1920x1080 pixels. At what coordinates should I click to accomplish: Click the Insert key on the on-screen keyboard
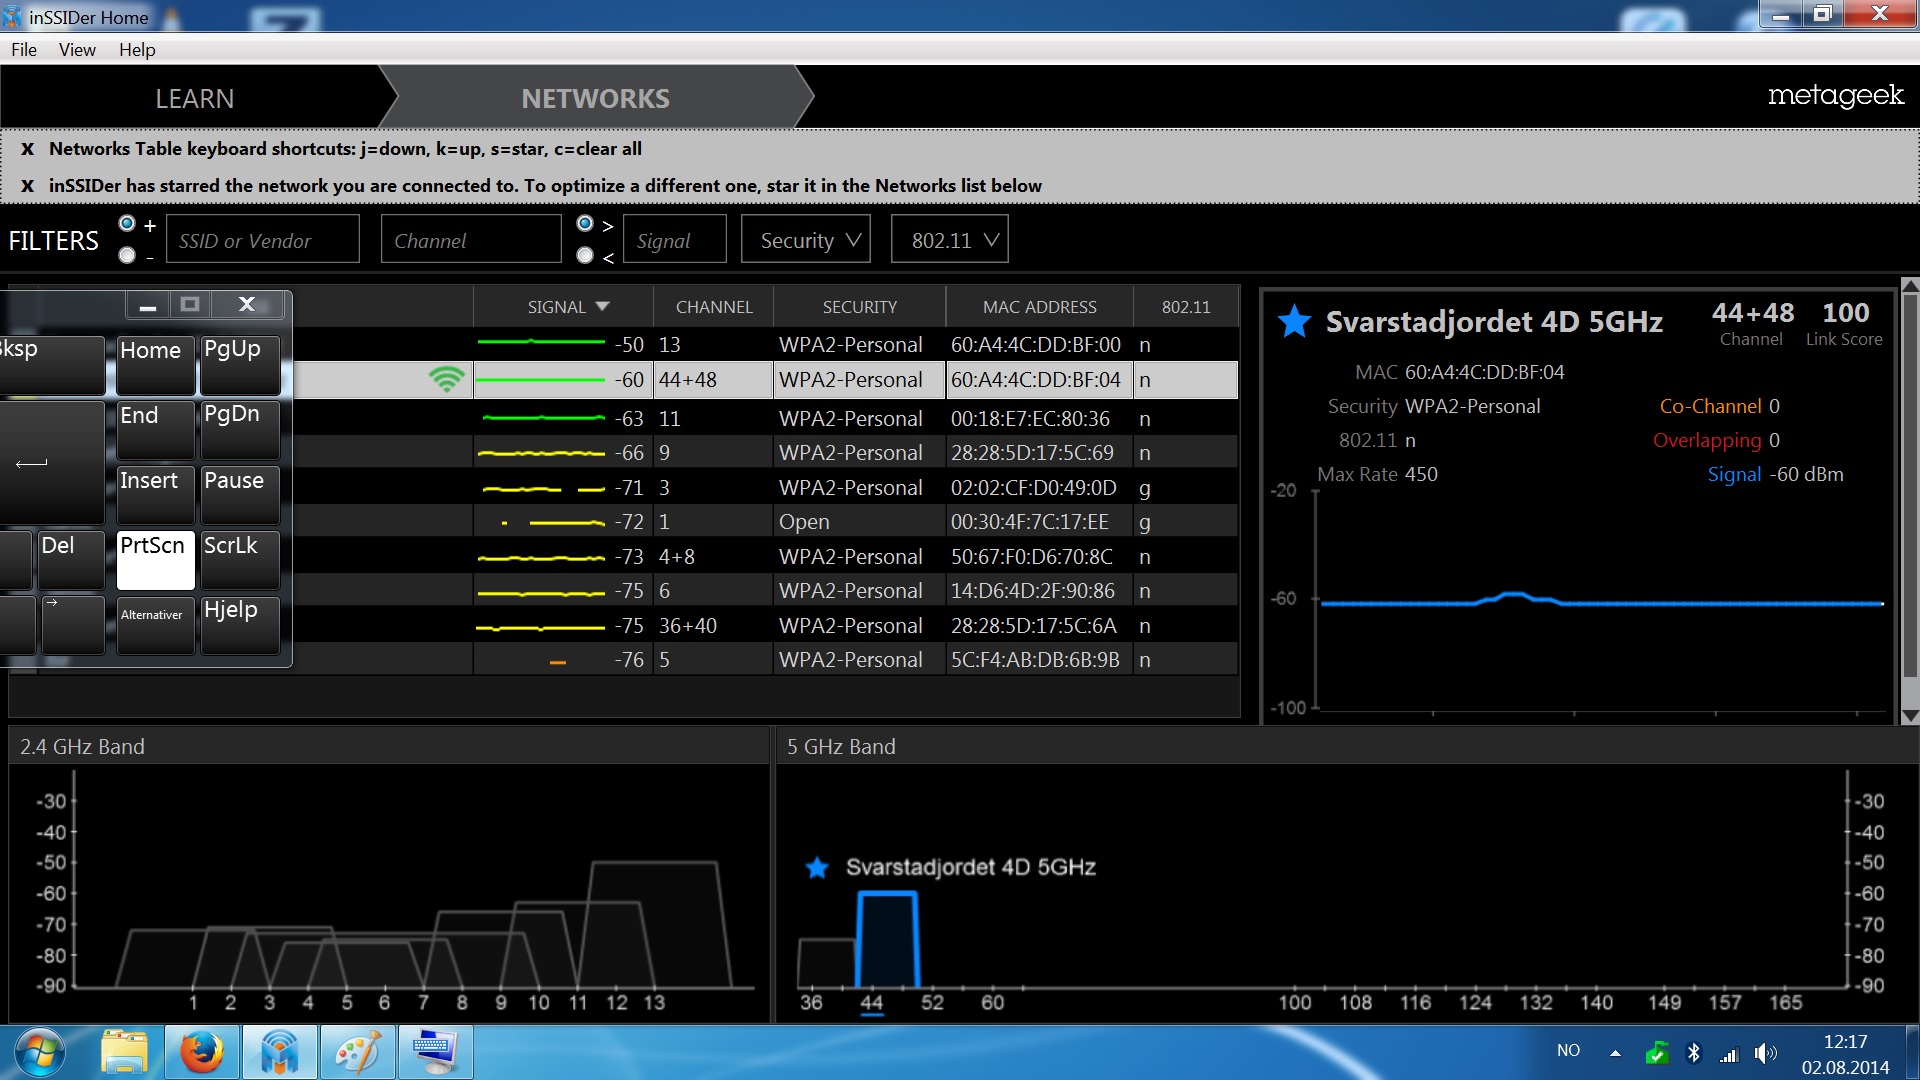point(155,495)
